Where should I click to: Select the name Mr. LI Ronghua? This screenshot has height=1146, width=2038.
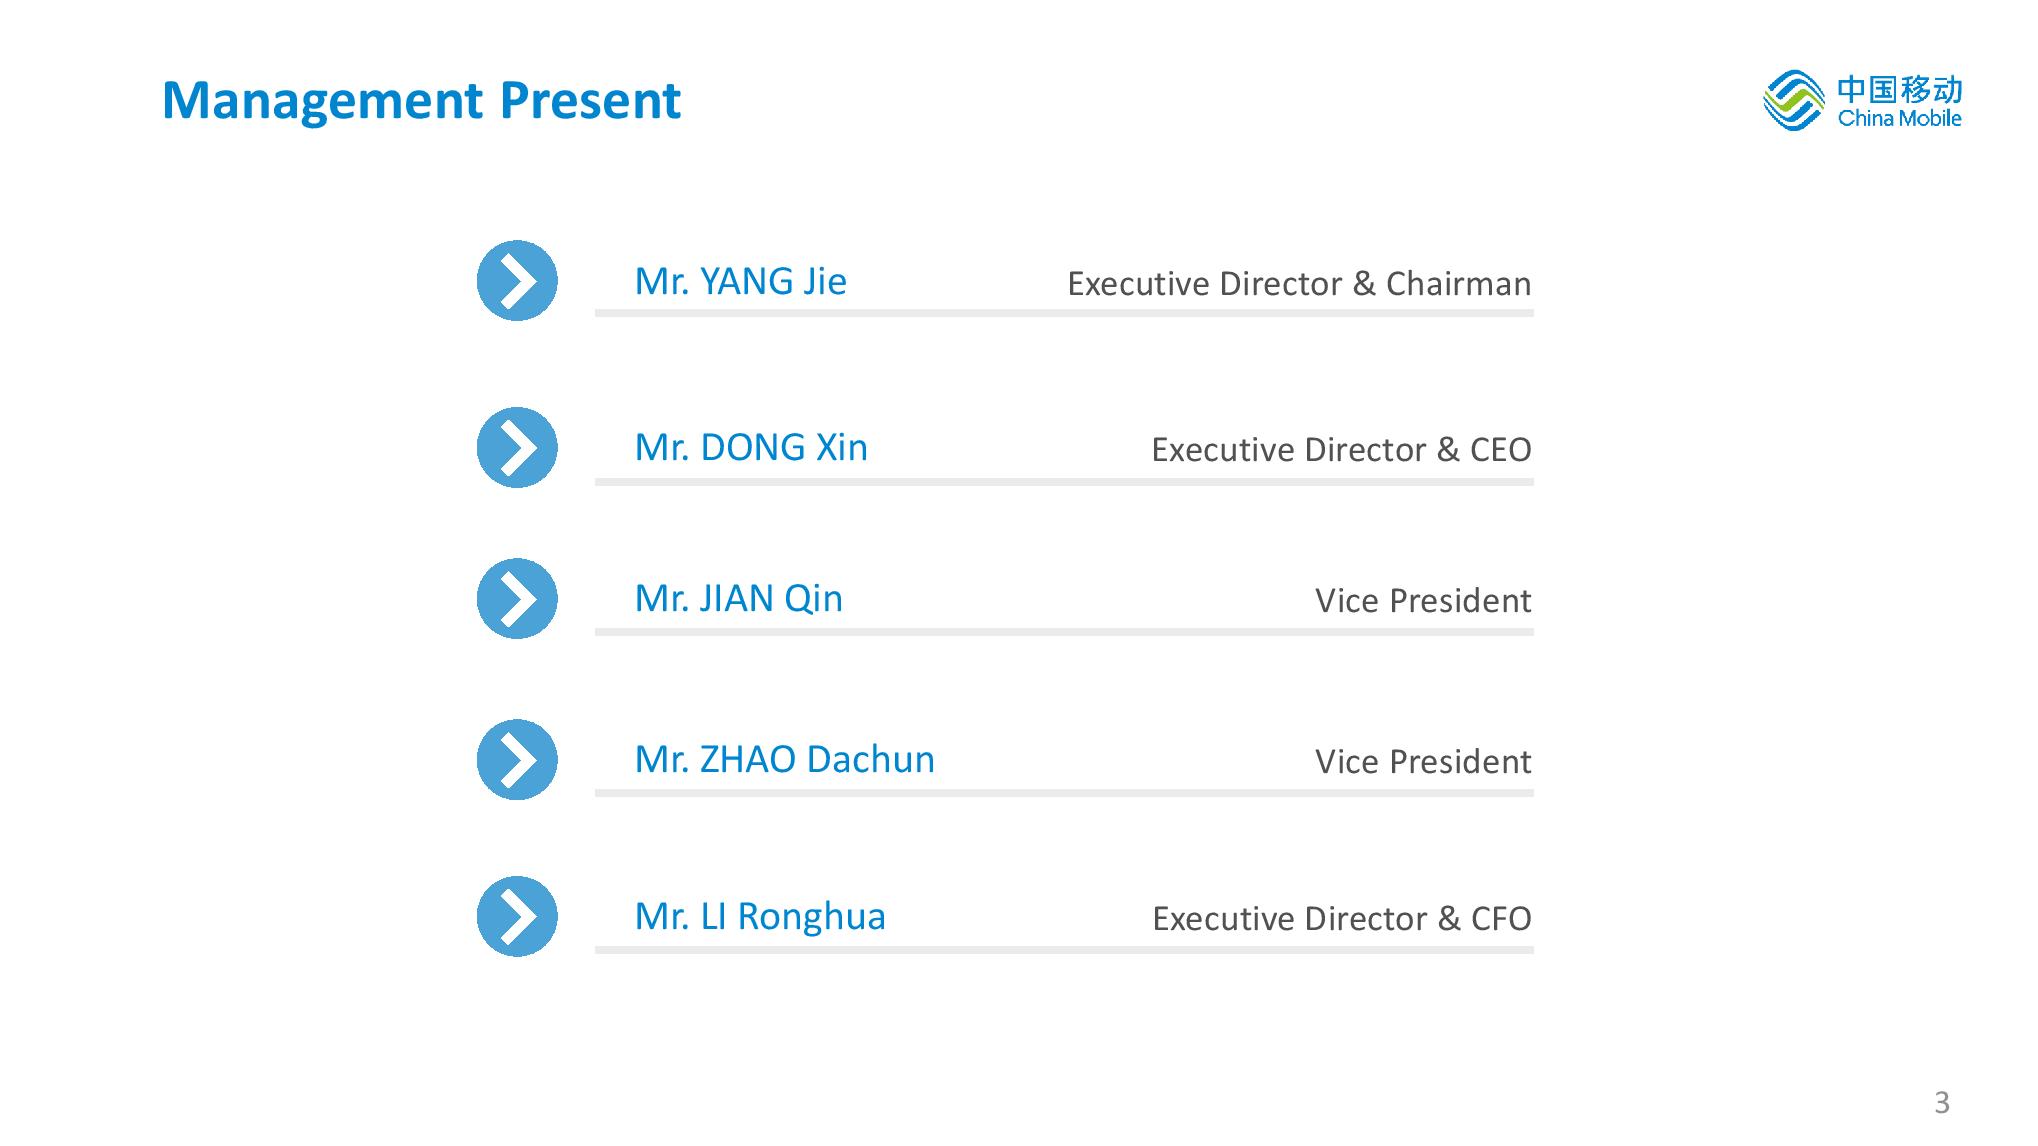[760, 917]
